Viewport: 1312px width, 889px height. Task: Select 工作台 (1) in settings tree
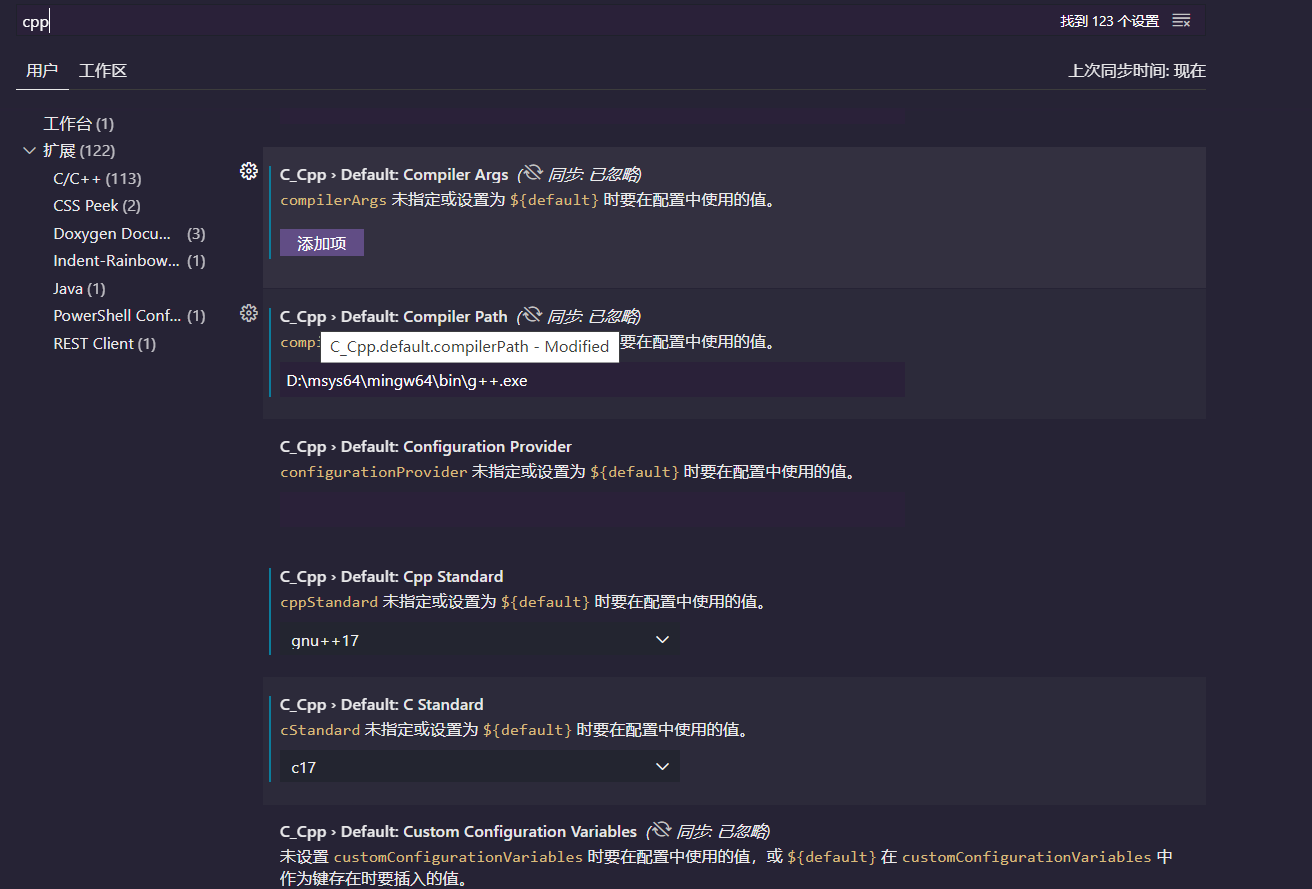pyautogui.click(x=79, y=124)
